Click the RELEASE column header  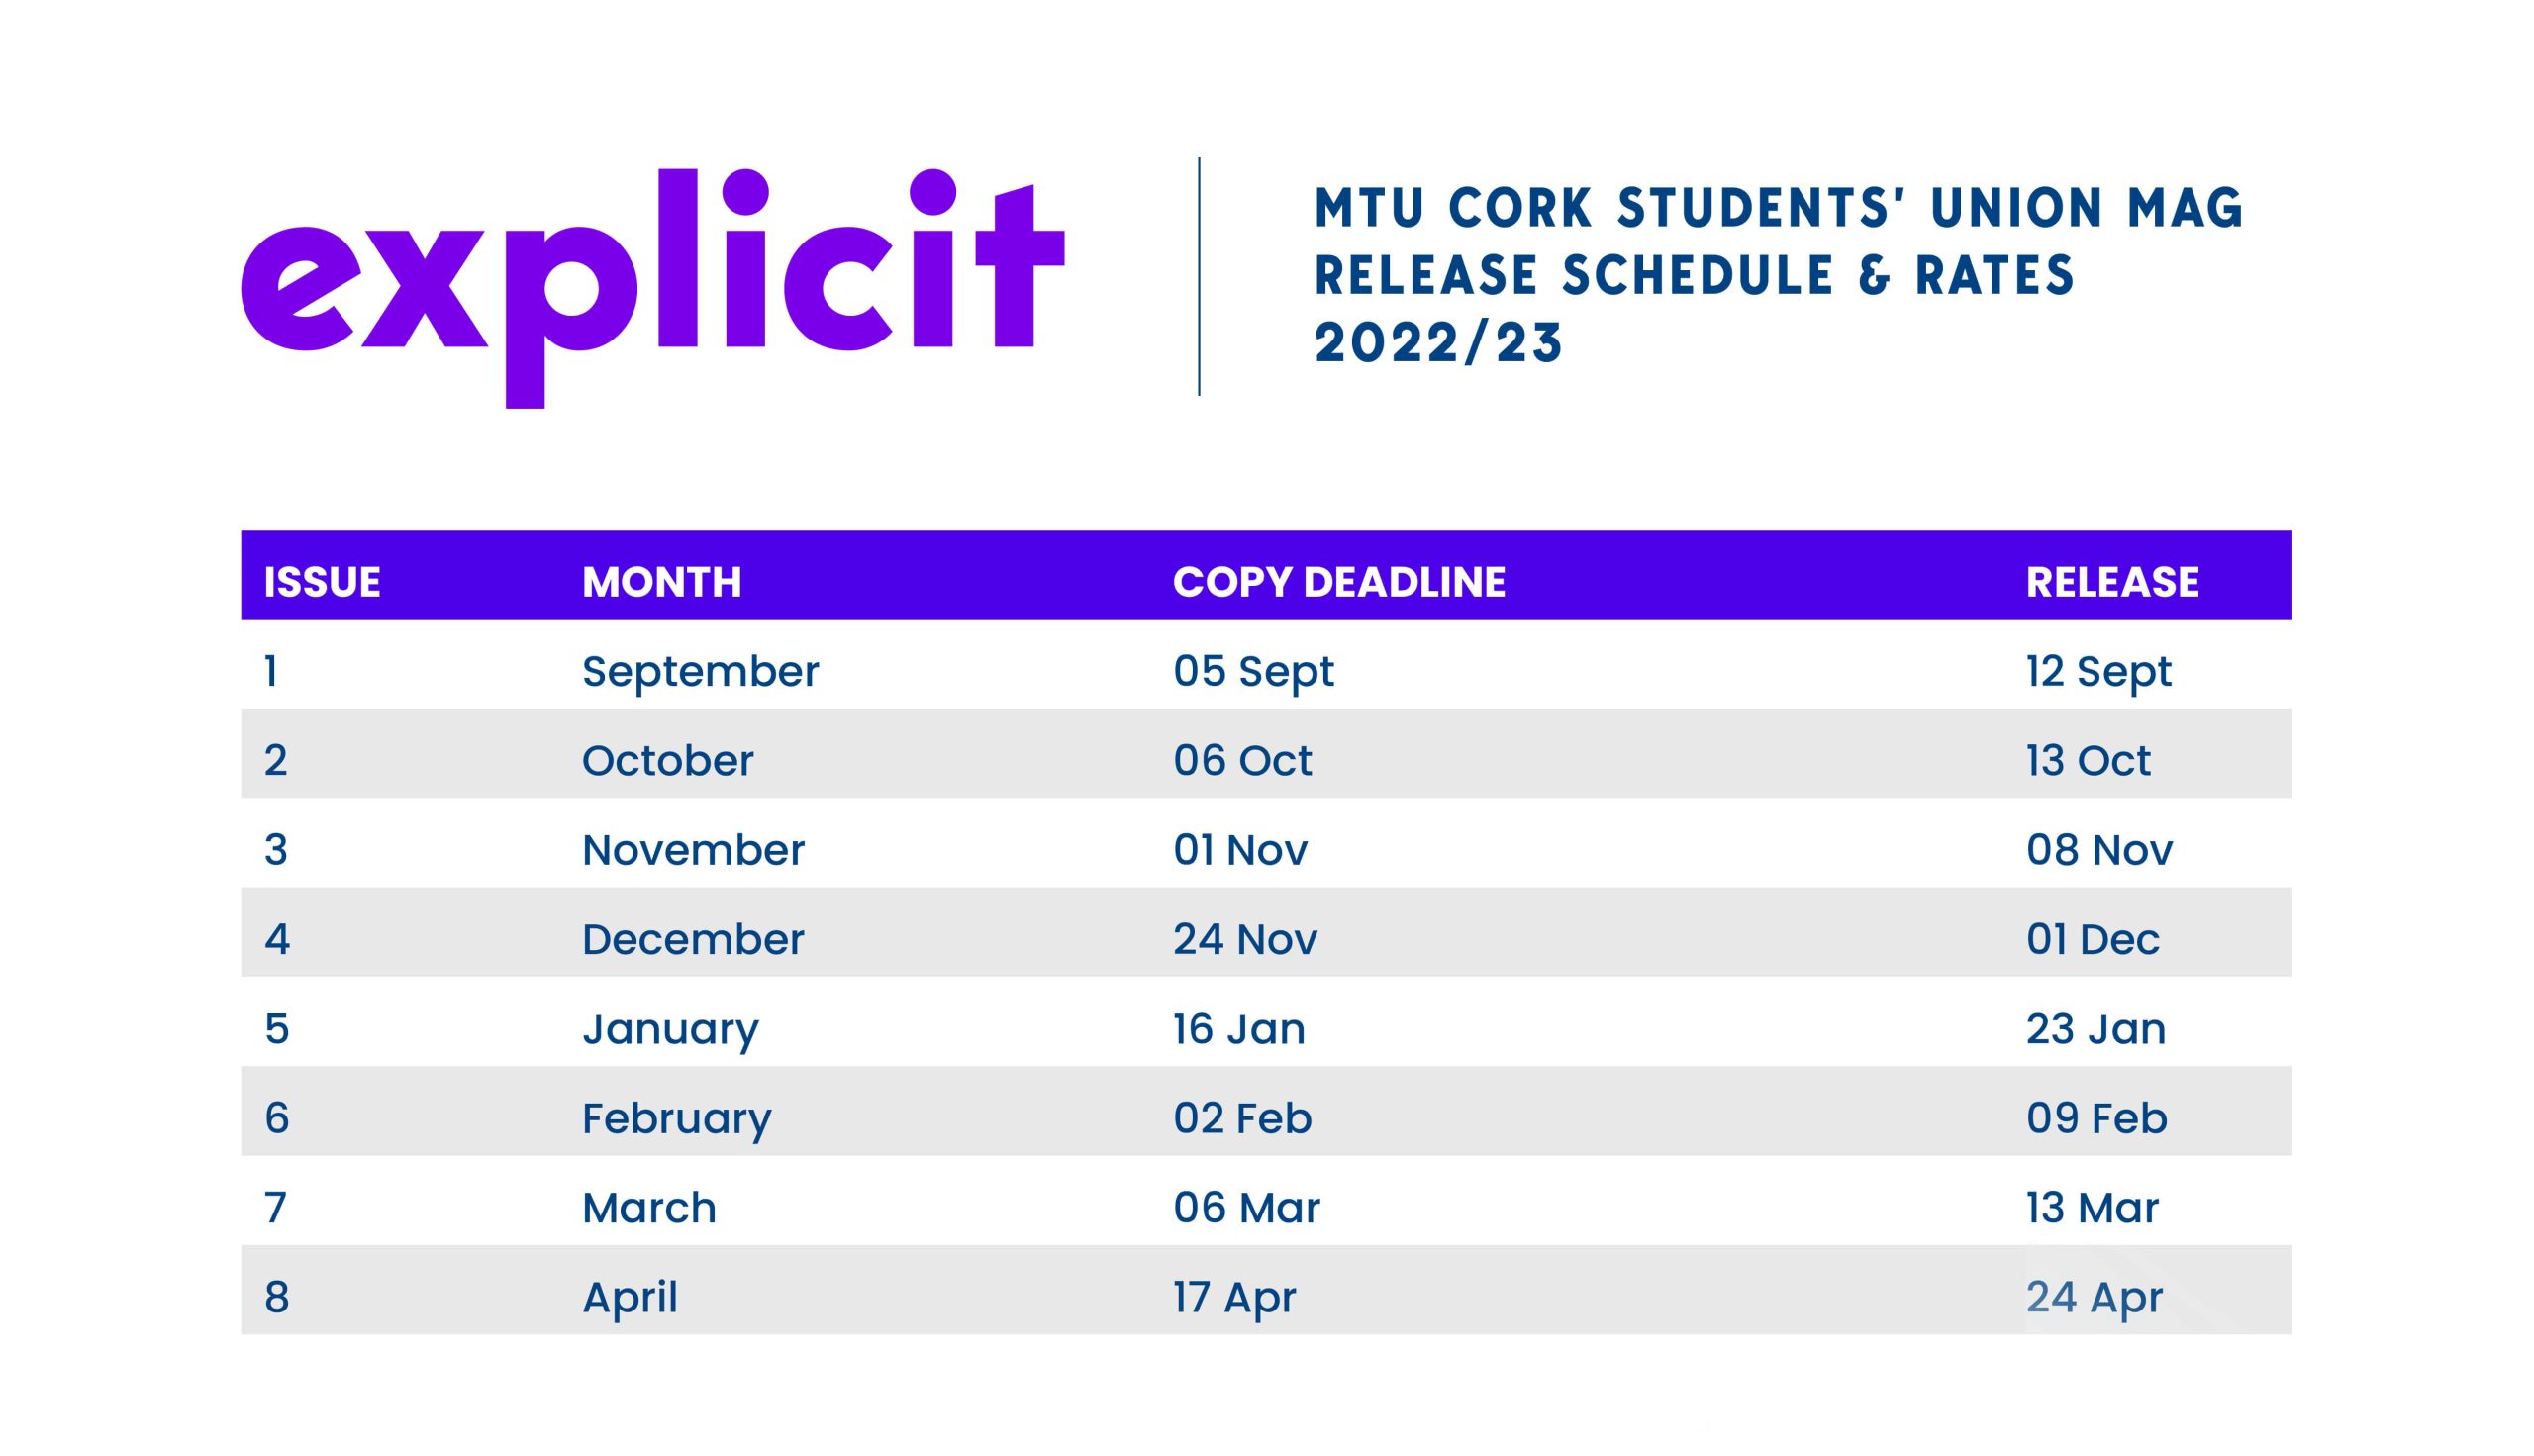2112,582
